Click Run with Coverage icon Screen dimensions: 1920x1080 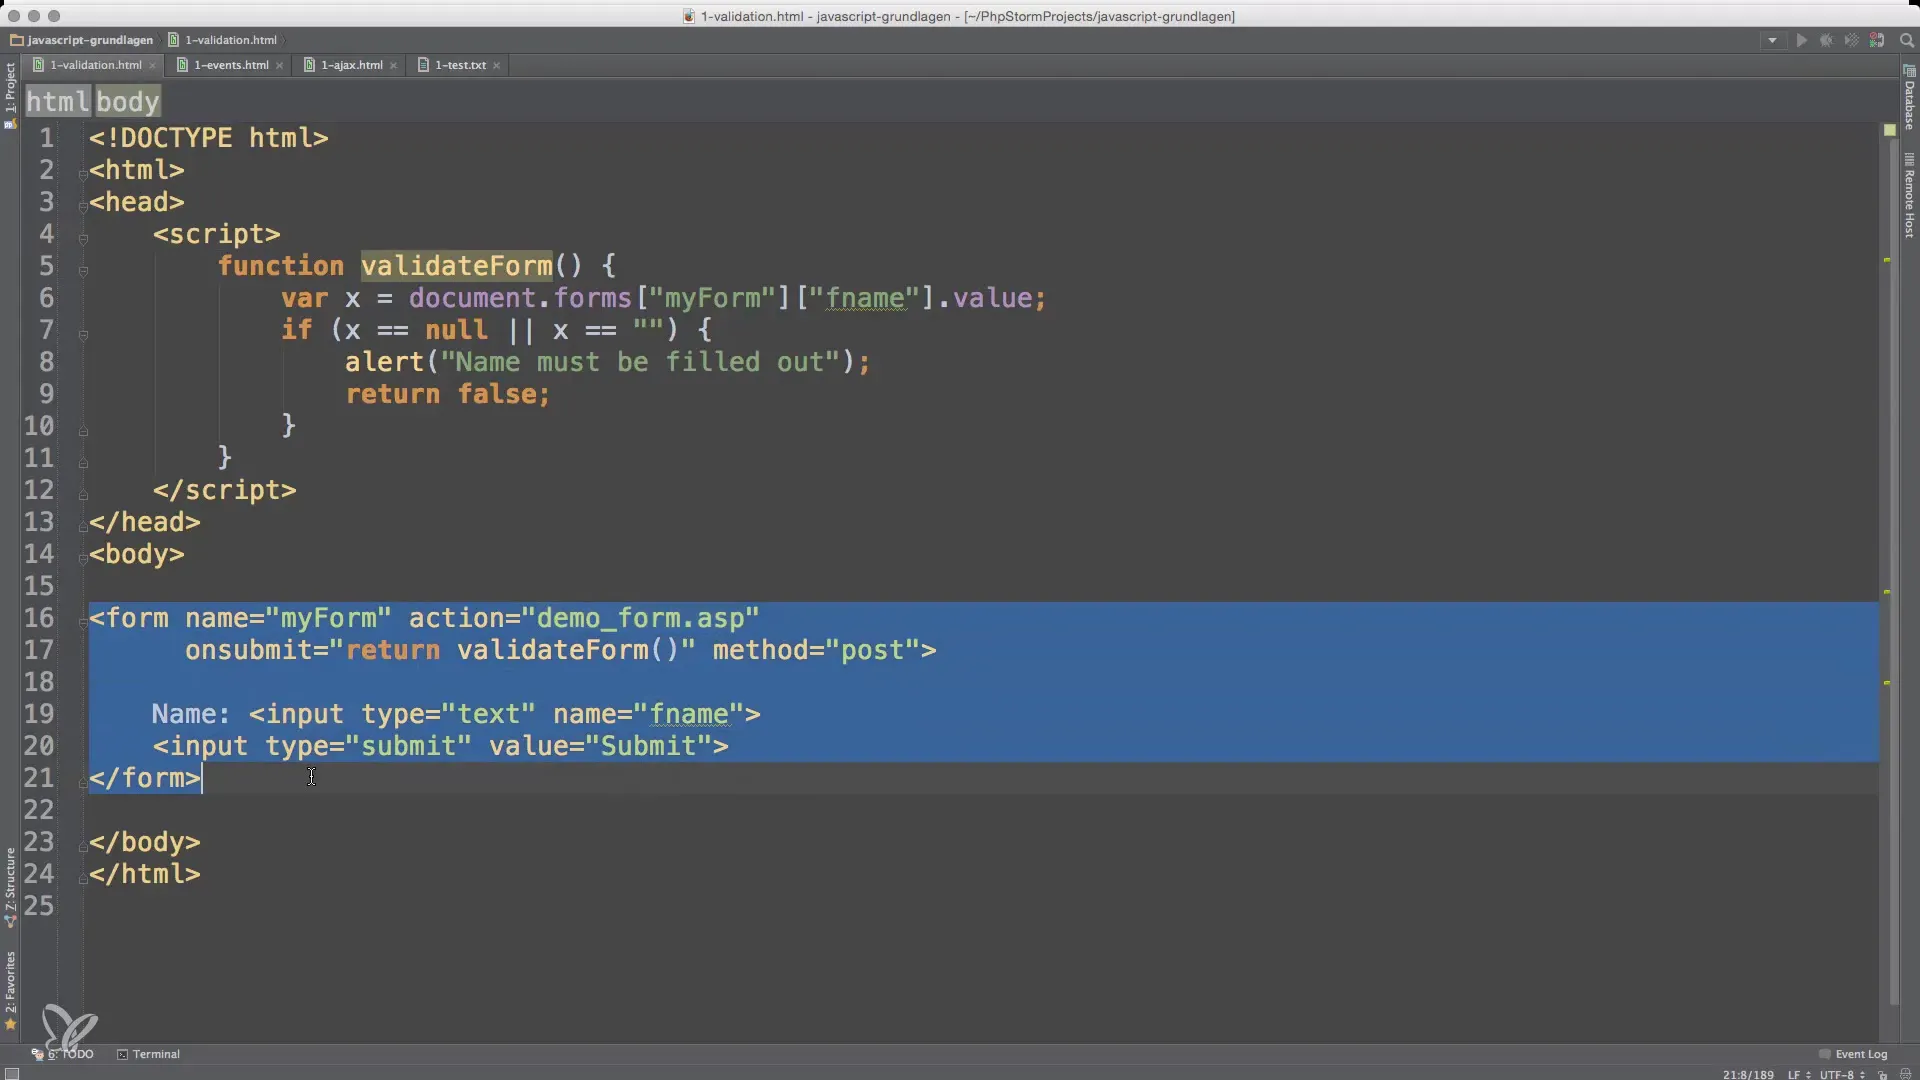[x=1851, y=41]
